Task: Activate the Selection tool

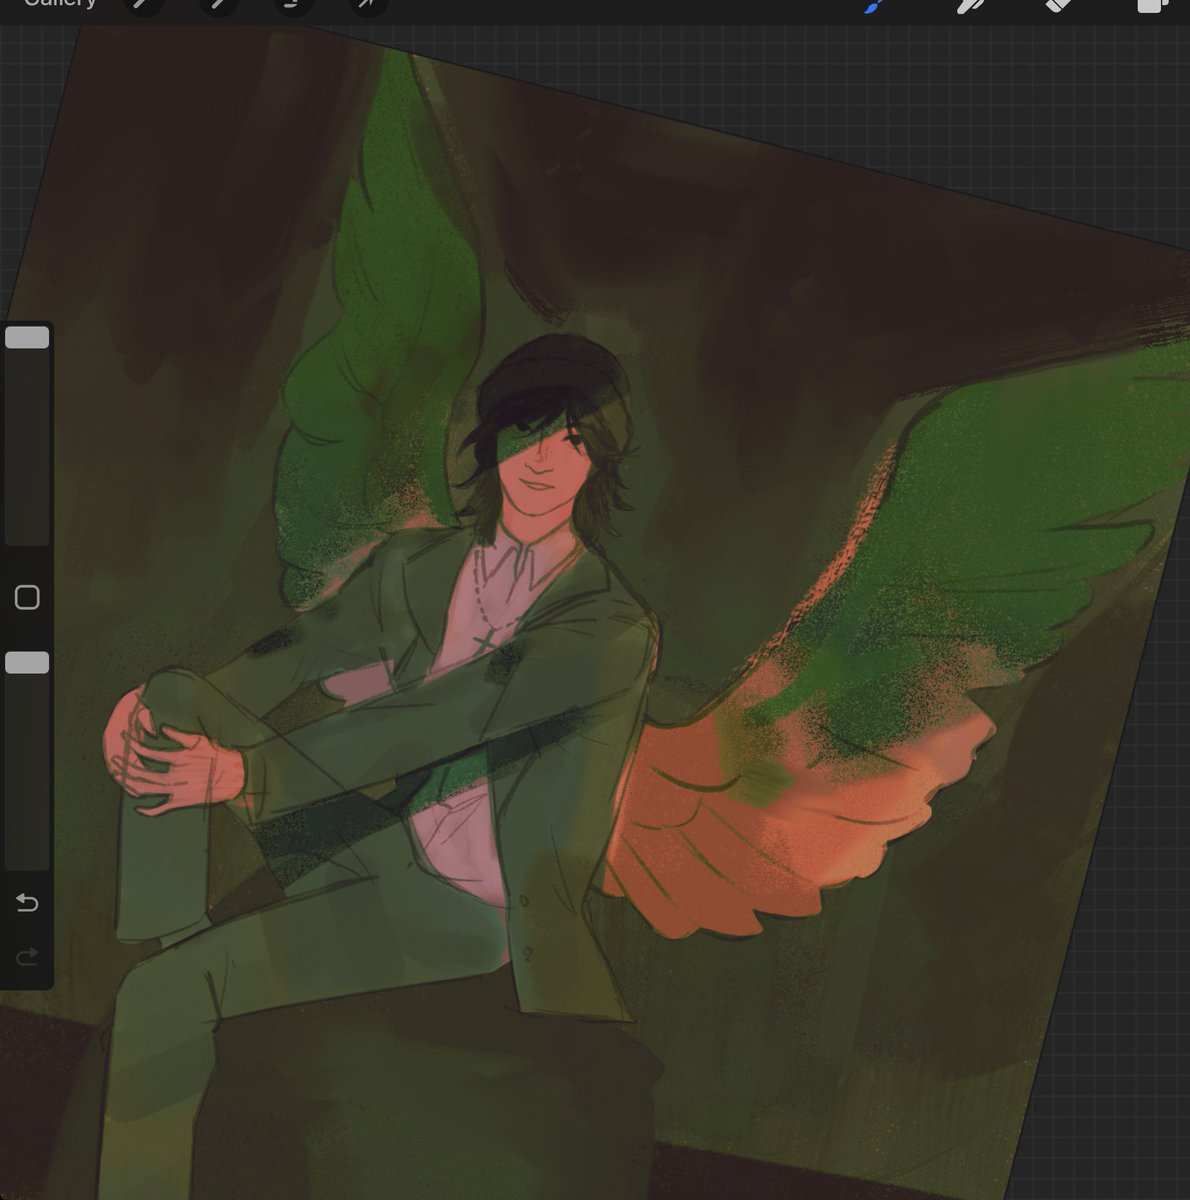Action: (x=294, y=6)
